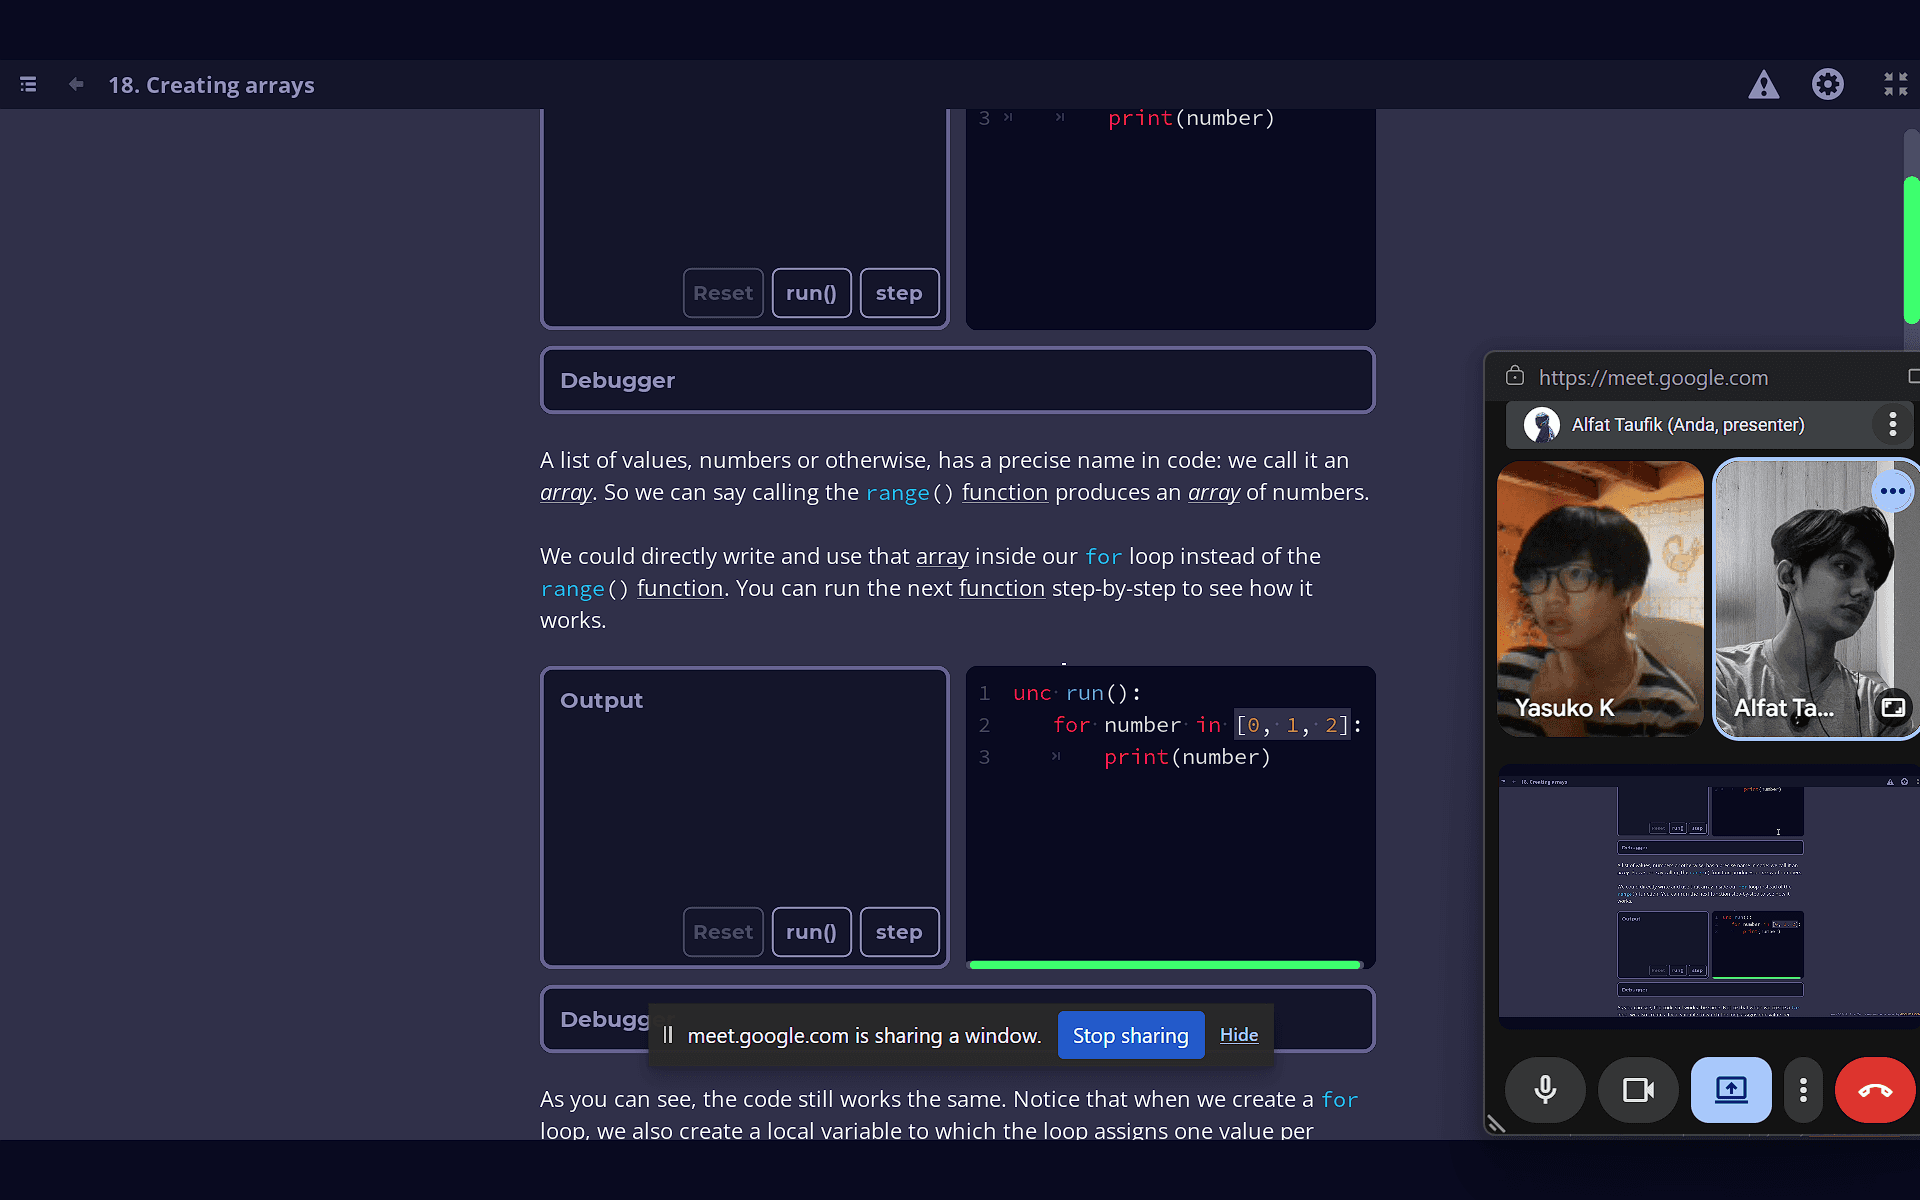Click the Hide link in sharing bar
Viewport: 1920px width, 1200px height.
1238,1035
